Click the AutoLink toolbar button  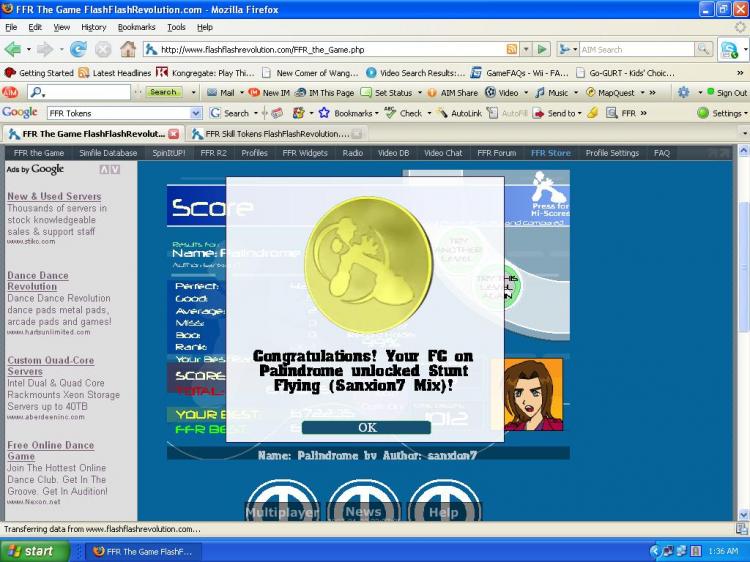pyautogui.click(x=459, y=113)
